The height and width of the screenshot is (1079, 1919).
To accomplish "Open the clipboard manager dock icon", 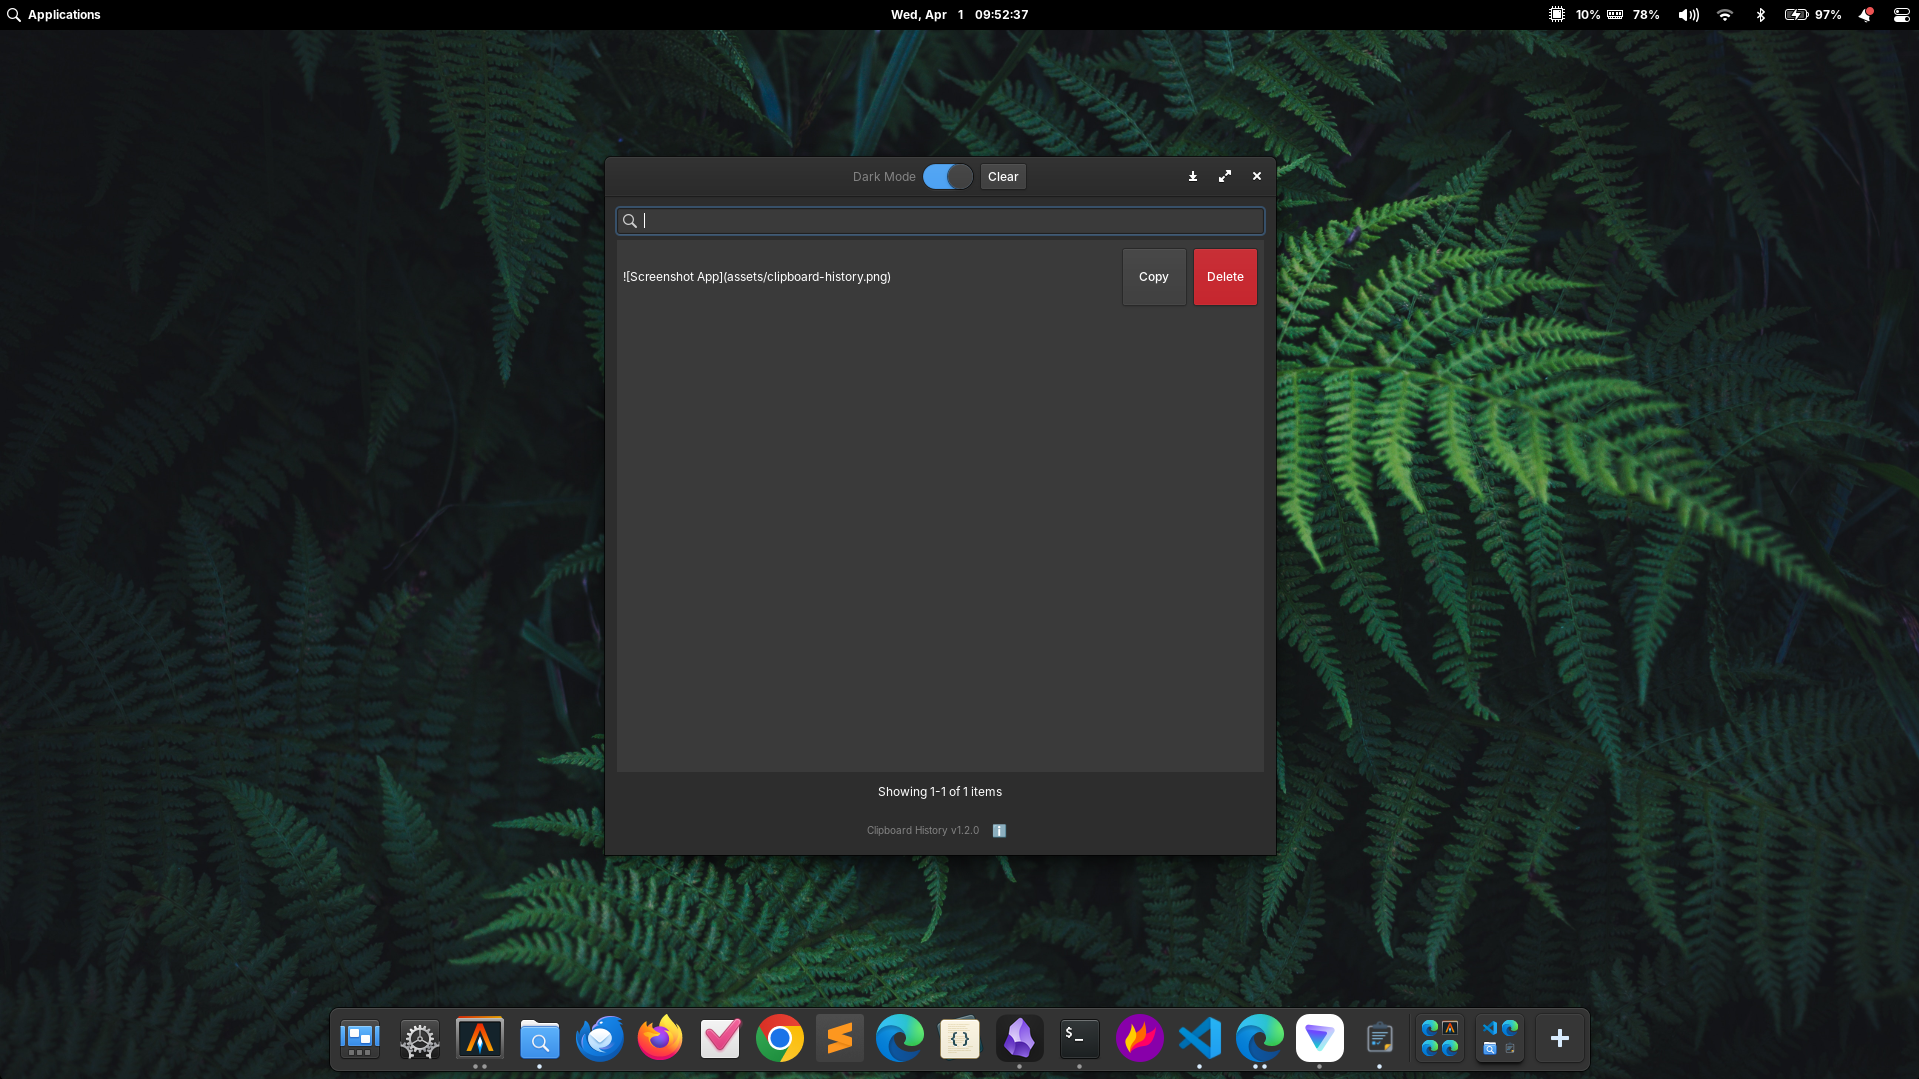I will [1380, 1039].
